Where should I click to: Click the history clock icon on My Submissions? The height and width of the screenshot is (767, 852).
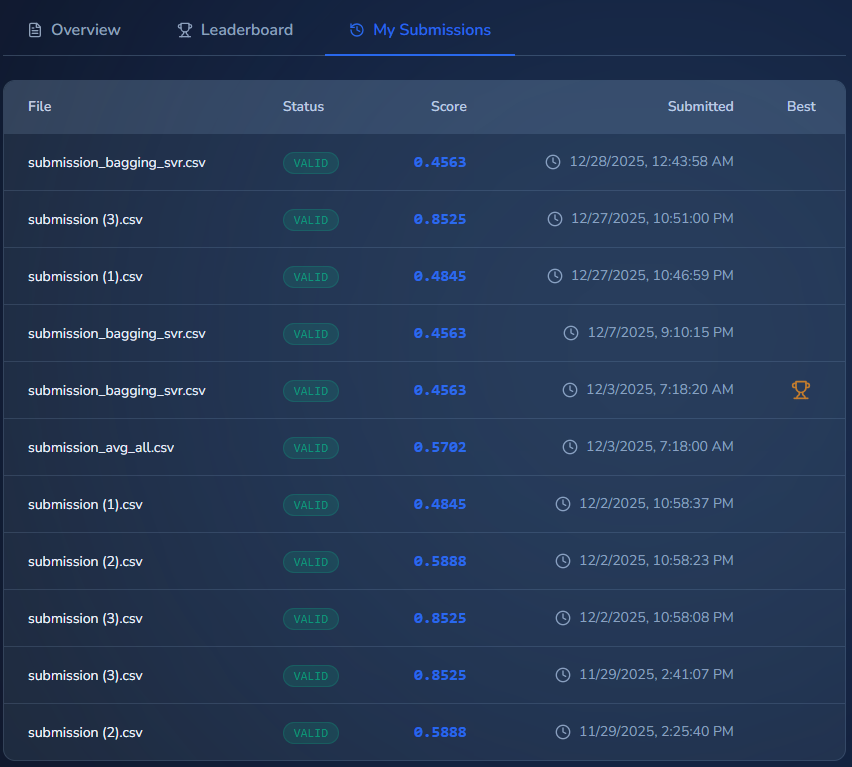pyautogui.click(x=357, y=30)
